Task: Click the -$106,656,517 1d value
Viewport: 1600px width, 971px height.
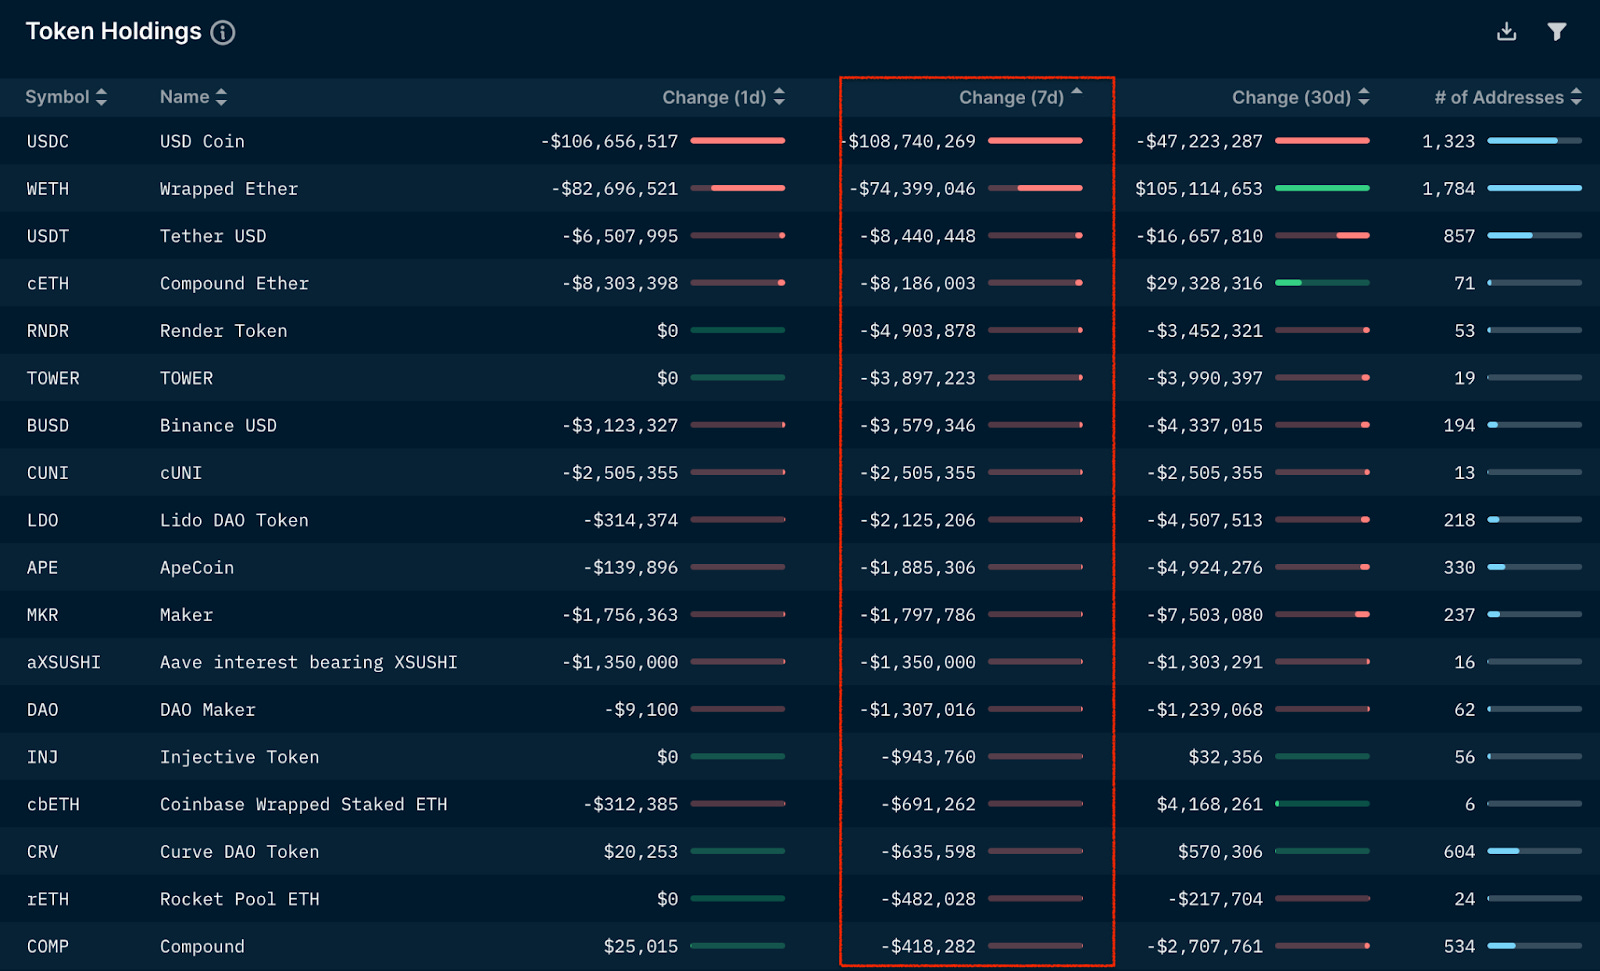Action: coord(609,142)
